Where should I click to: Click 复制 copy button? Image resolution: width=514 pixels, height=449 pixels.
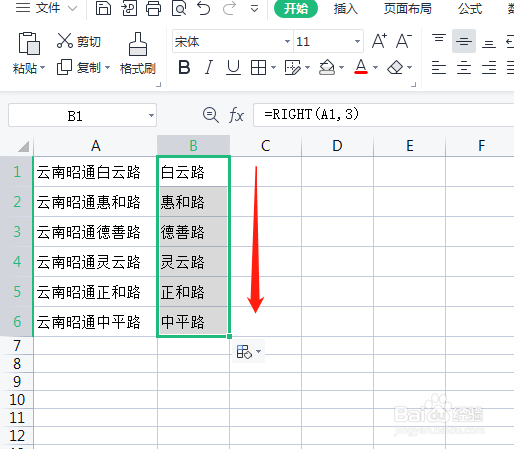pos(79,68)
